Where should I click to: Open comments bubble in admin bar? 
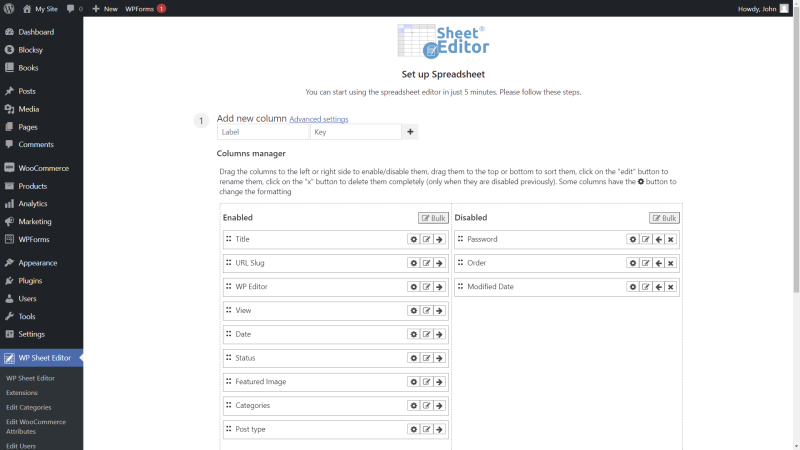tap(74, 9)
